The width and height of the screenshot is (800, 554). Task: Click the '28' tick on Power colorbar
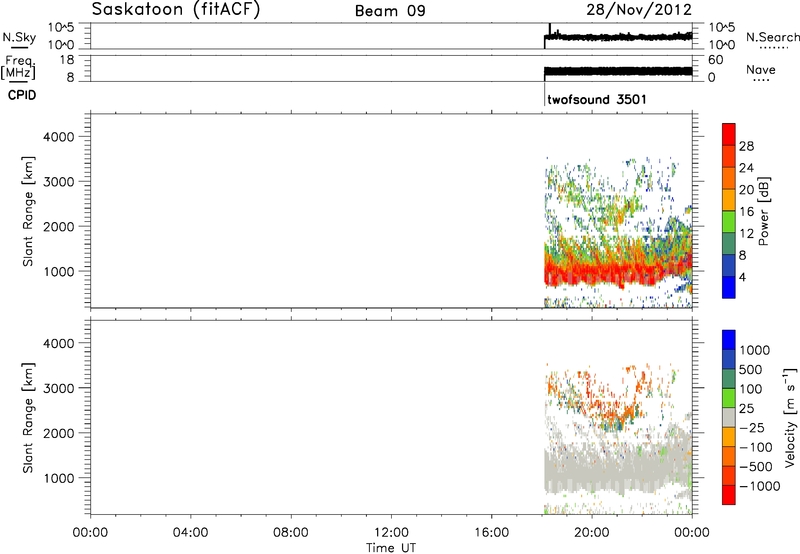pyautogui.click(x=746, y=146)
